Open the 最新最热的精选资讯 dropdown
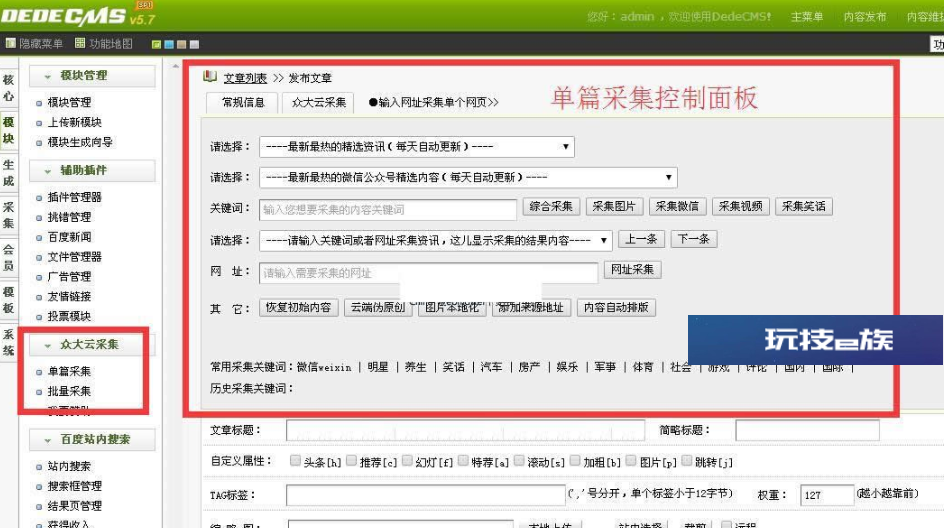 click(417, 146)
